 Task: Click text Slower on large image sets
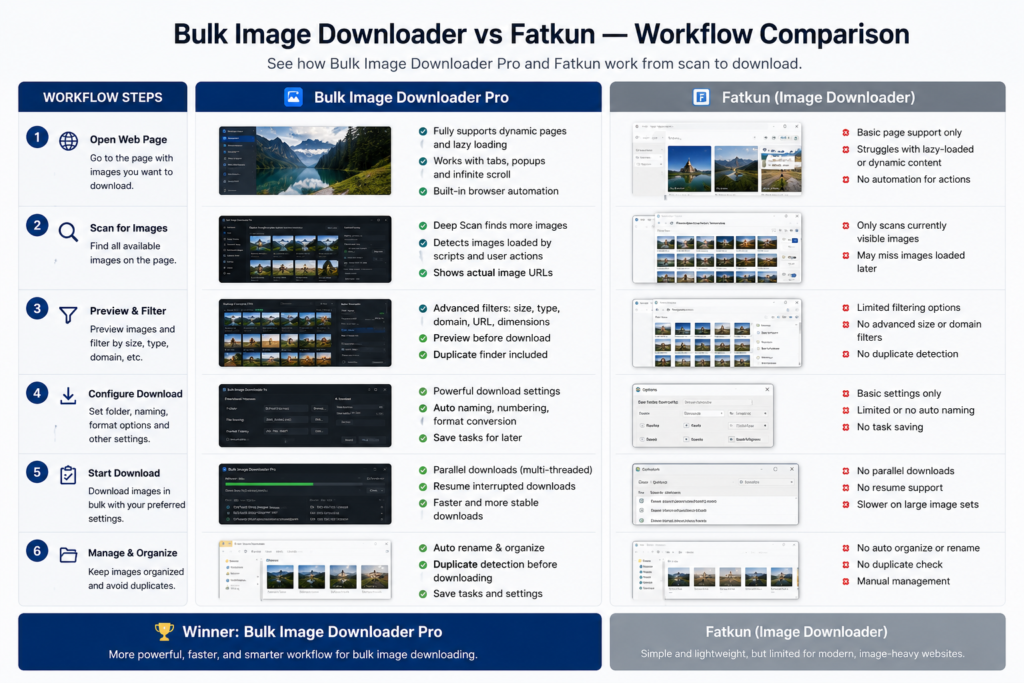918,504
